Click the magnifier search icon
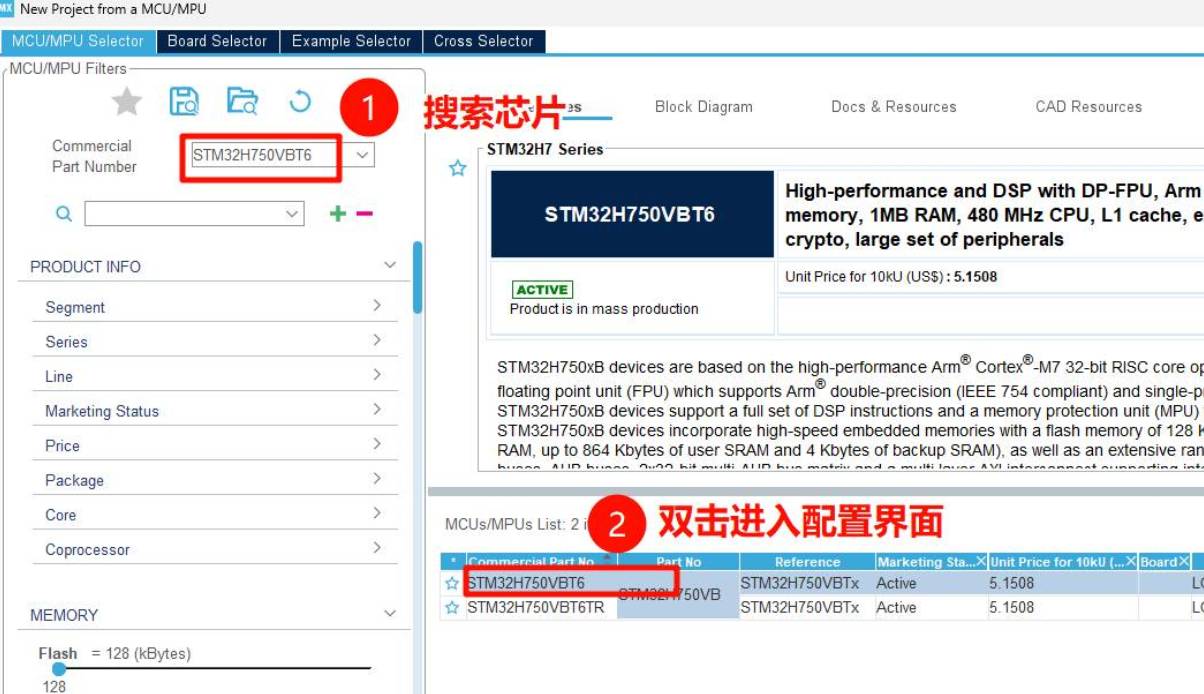 (64, 213)
